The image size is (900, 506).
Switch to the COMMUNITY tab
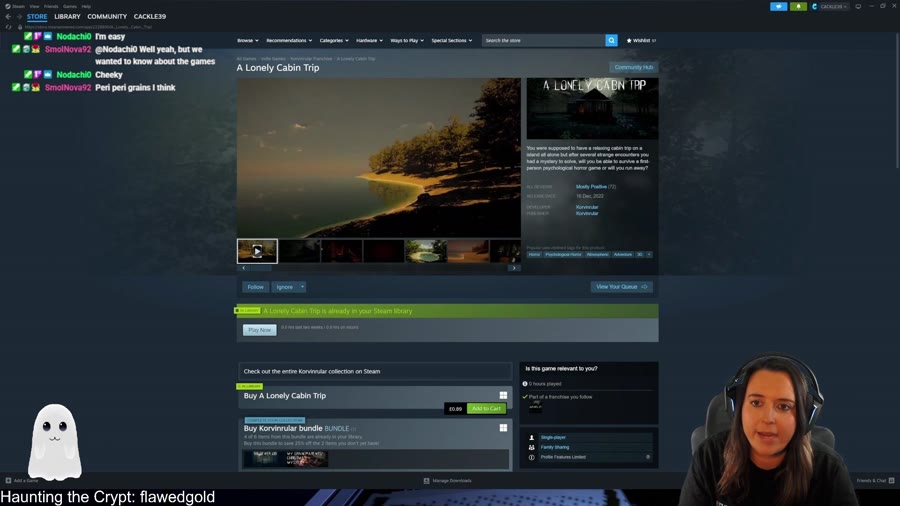tap(107, 17)
